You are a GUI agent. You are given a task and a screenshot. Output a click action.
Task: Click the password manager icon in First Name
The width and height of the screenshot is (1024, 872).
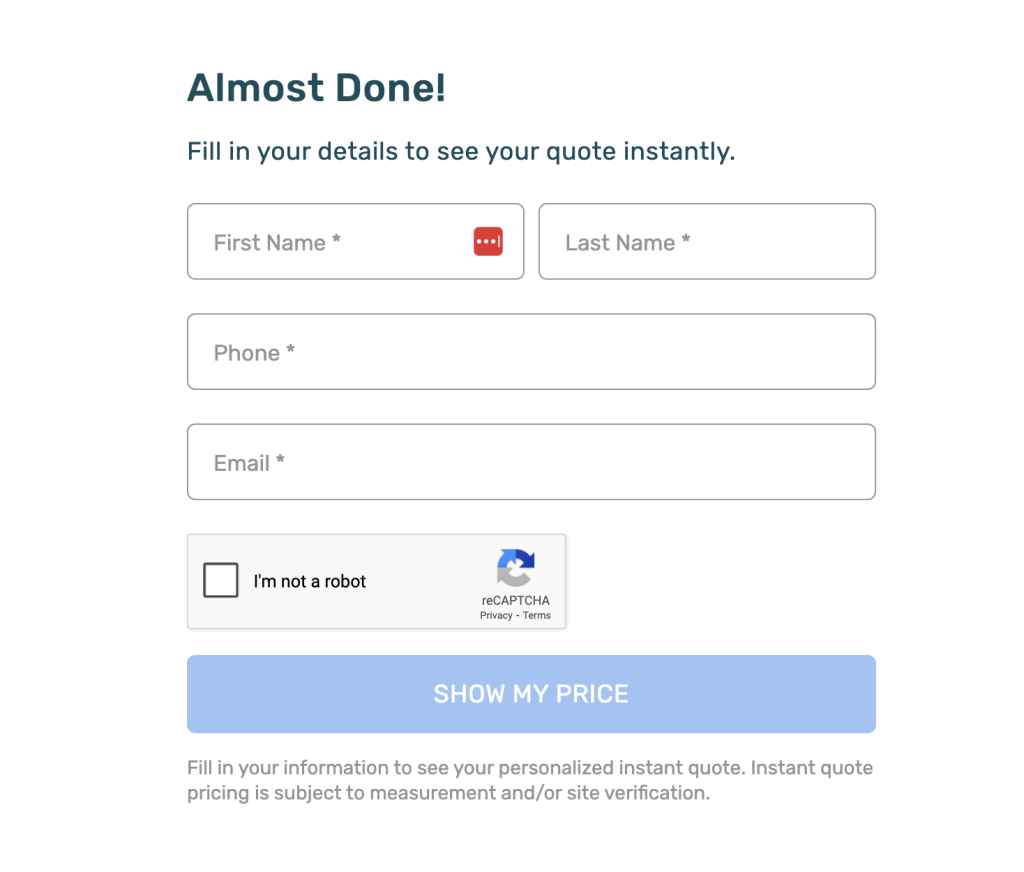pos(488,242)
